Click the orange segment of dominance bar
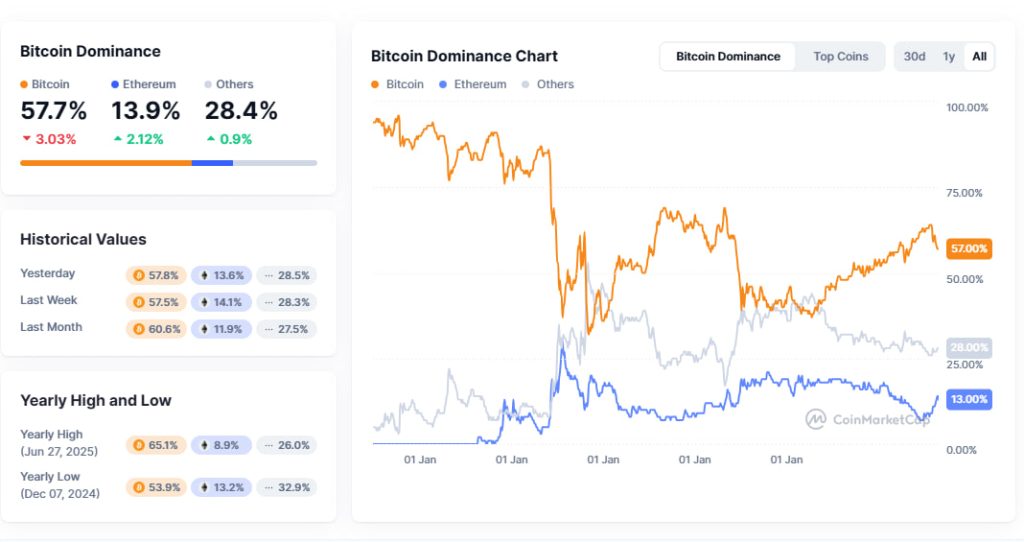Viewport: 1024px width, 542px height. pyautogui.click(x=105, y=162)
